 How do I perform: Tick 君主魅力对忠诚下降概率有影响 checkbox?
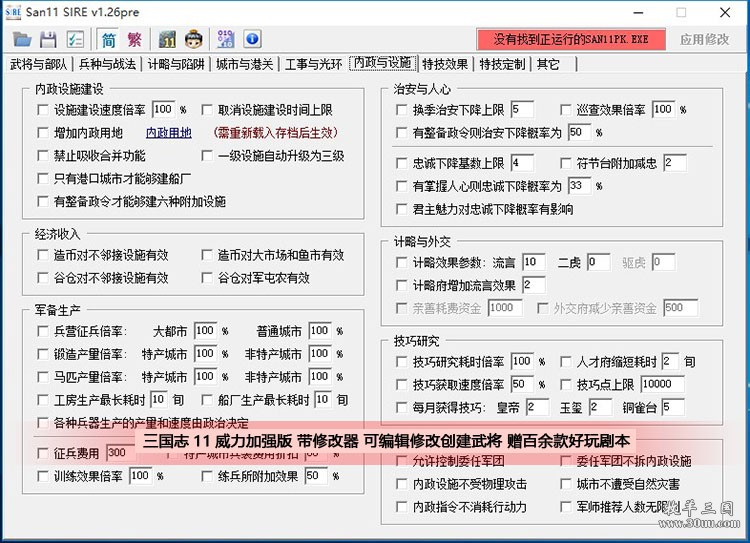coord(402,209)
